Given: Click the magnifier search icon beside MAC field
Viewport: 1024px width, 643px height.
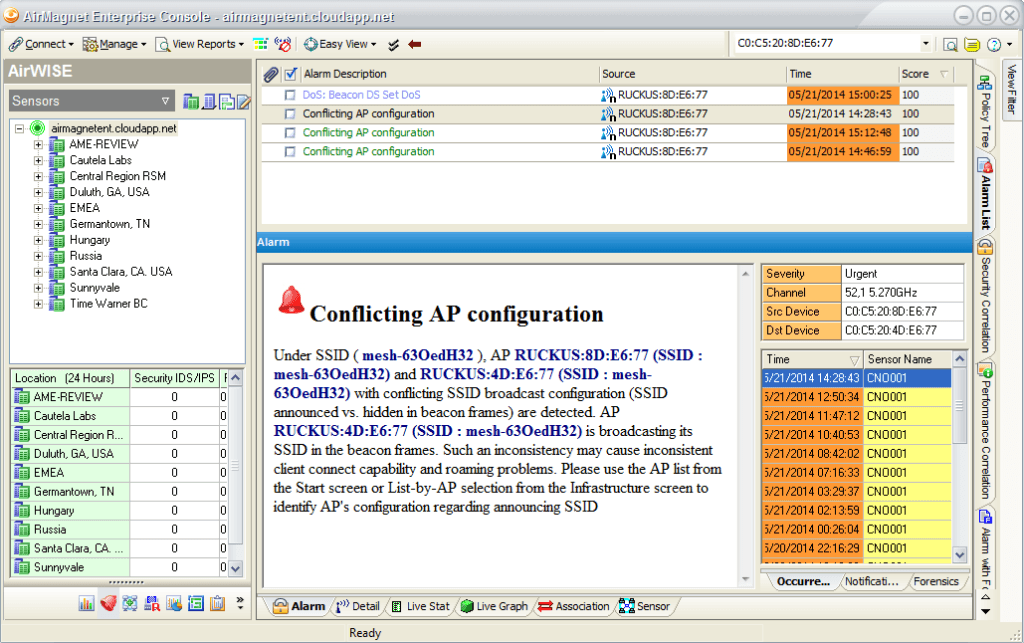Looking at the screenshot, I should 950,44.
